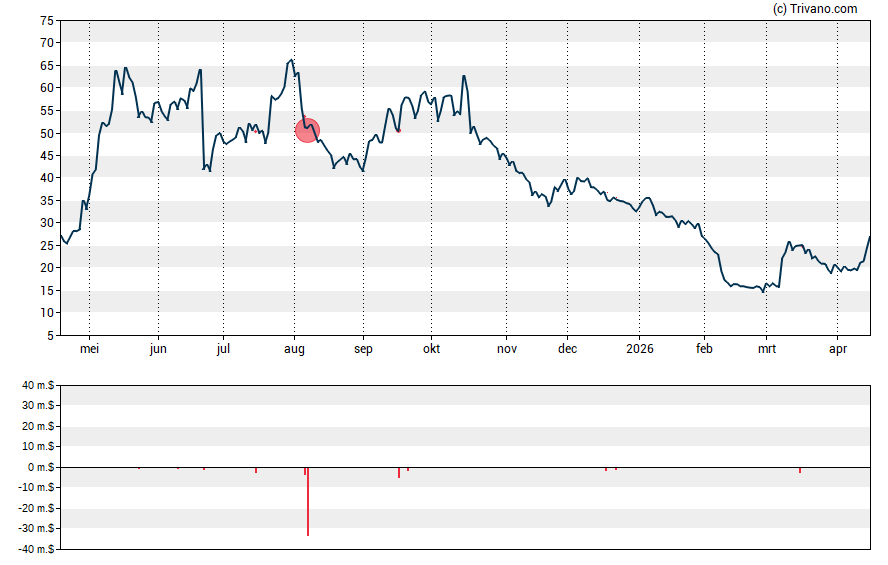The image size is (888, 565).
Task: Click the '75' price axis label
Action: [x=46, y=20]
